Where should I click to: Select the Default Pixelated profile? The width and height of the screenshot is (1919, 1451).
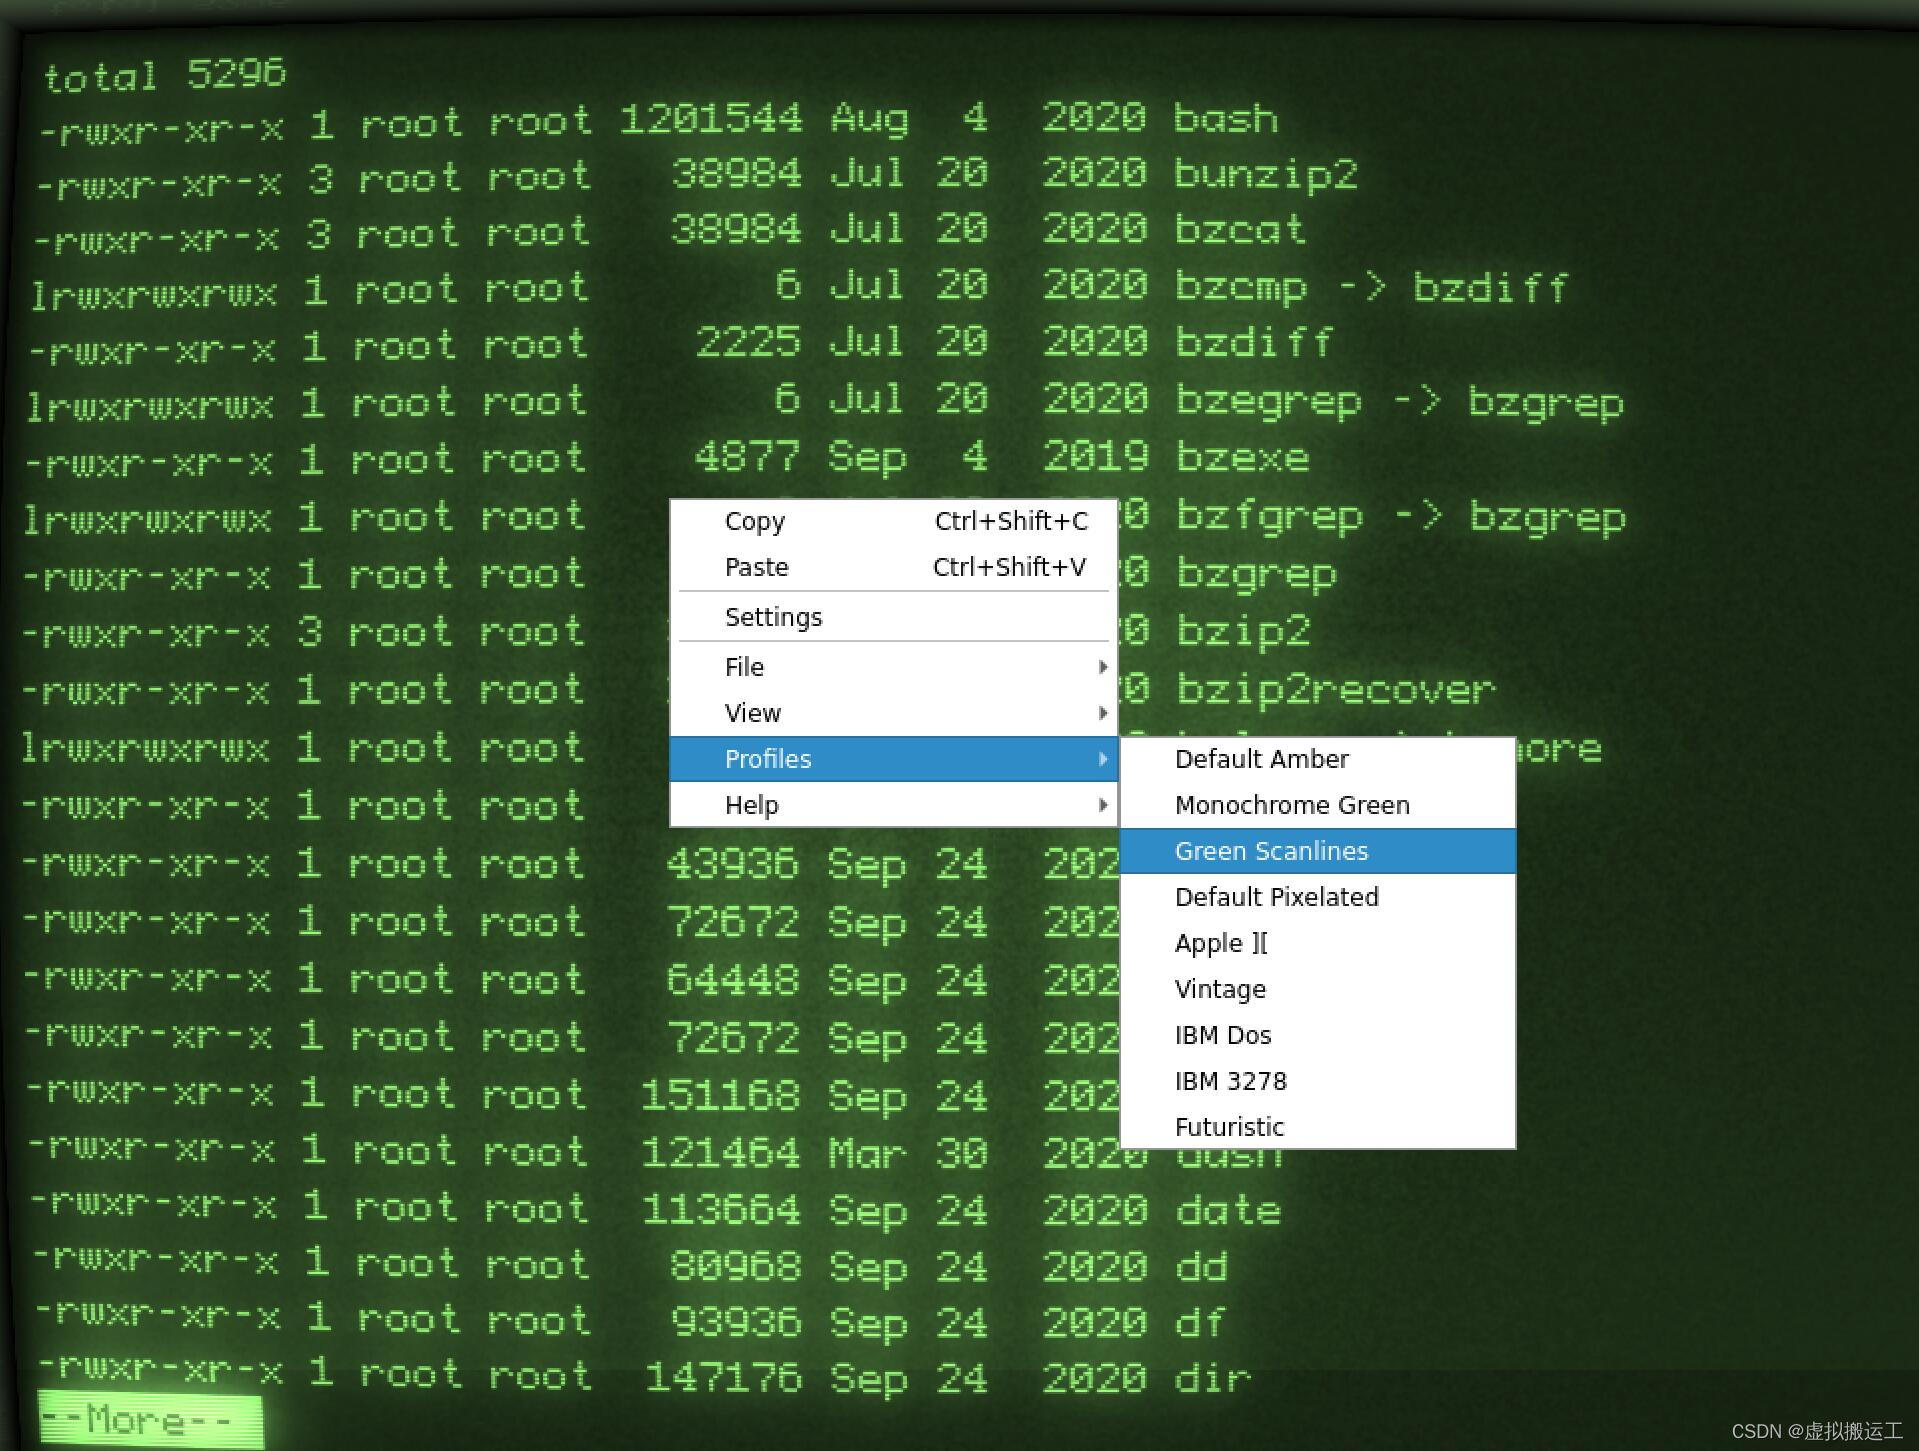click(1318, 897)
